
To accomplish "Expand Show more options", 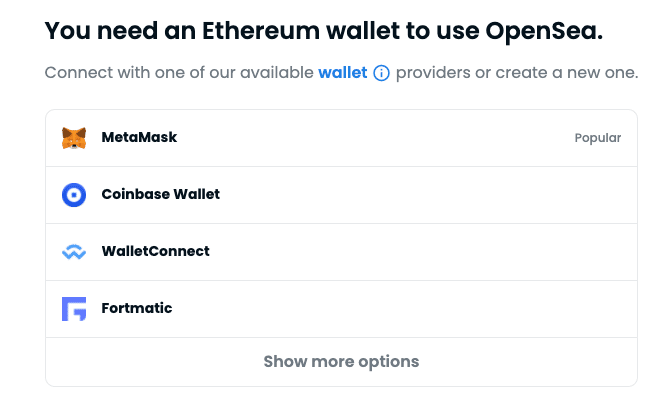I will pos(341,361).
